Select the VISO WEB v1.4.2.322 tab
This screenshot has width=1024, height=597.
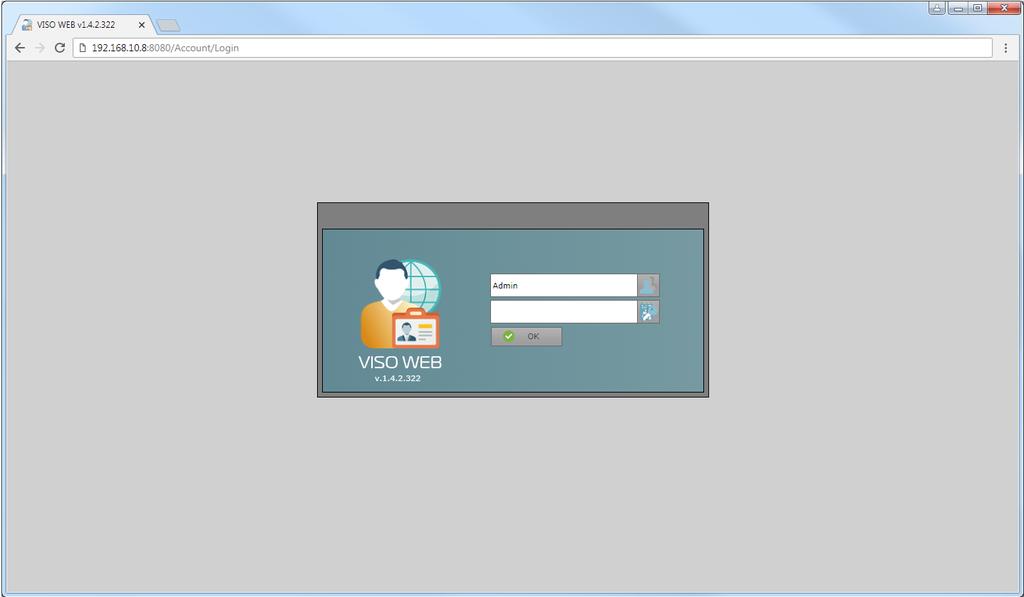coord(83,25)
